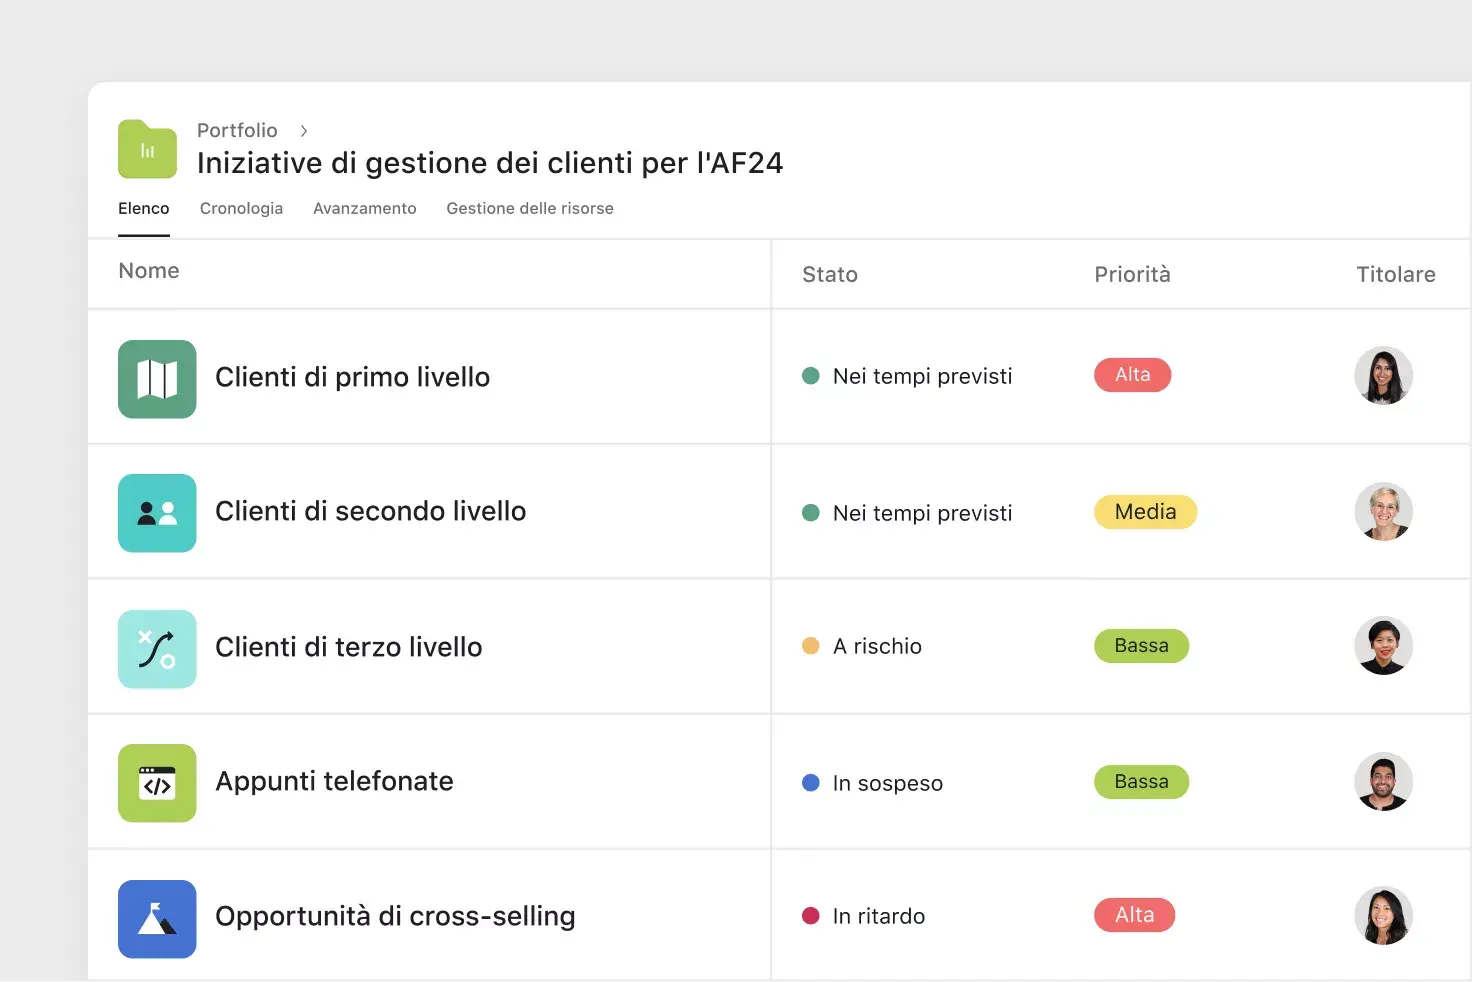Click the curved-path icon next to Clienti di terzo livello
Image resolution: width=1472 pixels, height=982 pixels.
point(157,648)
